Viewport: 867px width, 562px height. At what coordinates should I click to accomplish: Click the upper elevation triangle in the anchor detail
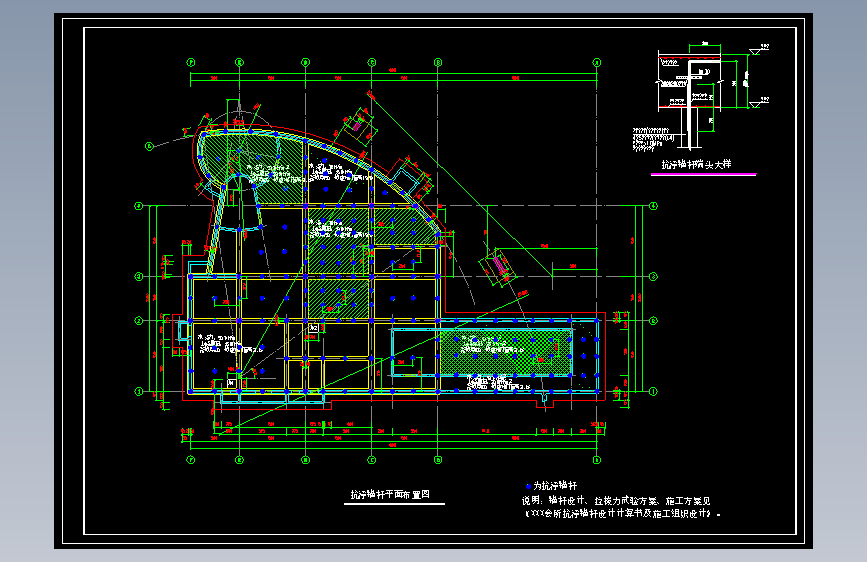(x=755, y=51)
